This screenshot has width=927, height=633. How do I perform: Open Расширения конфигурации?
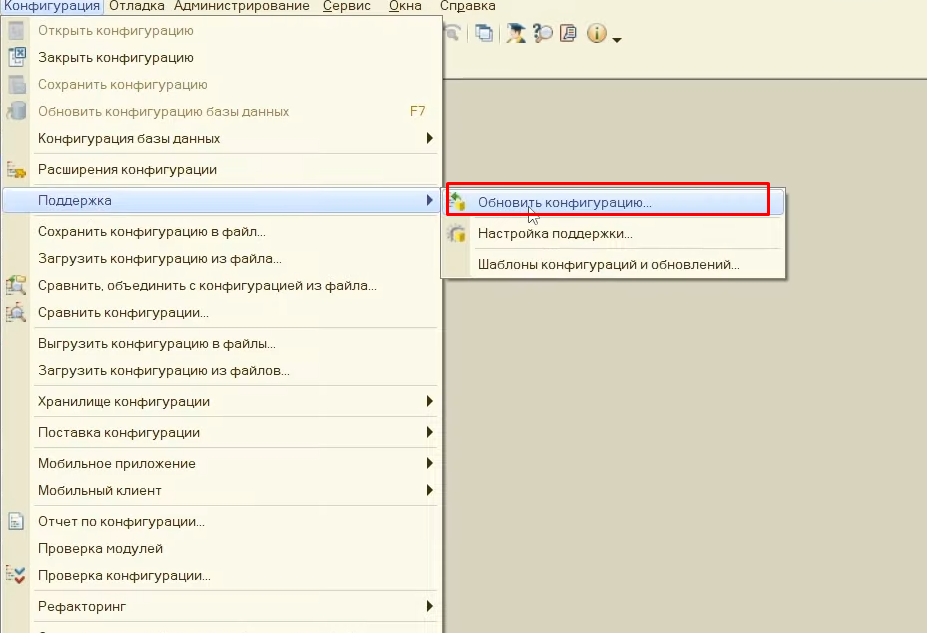pos(222,170)
